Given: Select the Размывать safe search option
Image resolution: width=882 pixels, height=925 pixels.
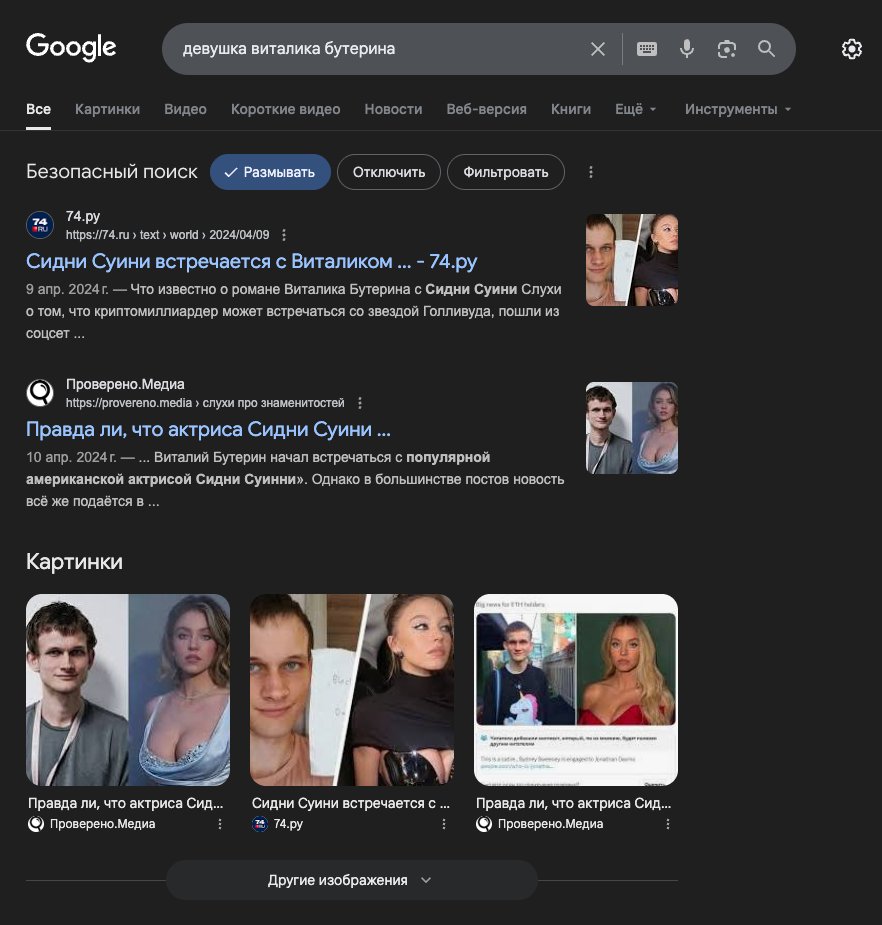Looking at the screenshot, I should pyautogui.click(x=270, y=172).
